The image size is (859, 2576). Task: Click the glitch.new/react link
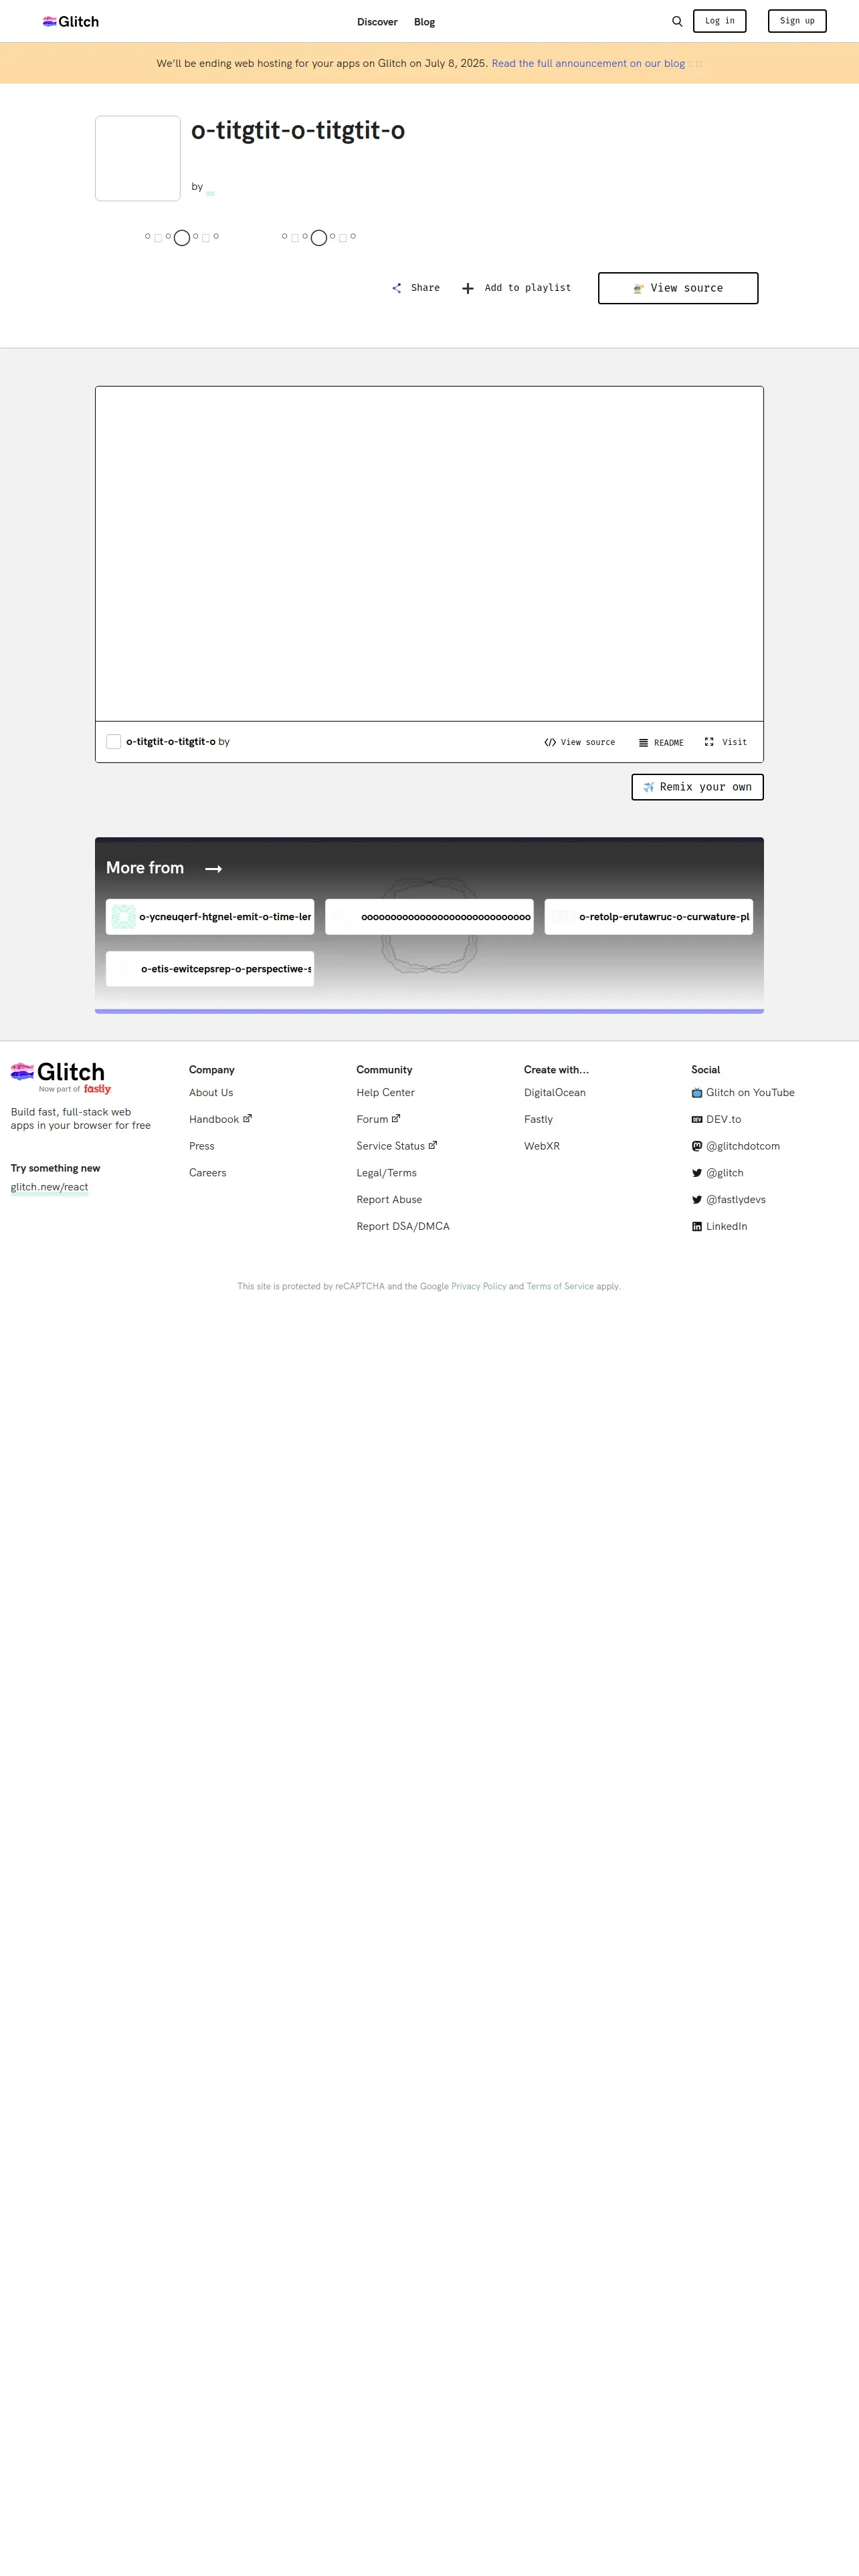[x=49, y=1187]
